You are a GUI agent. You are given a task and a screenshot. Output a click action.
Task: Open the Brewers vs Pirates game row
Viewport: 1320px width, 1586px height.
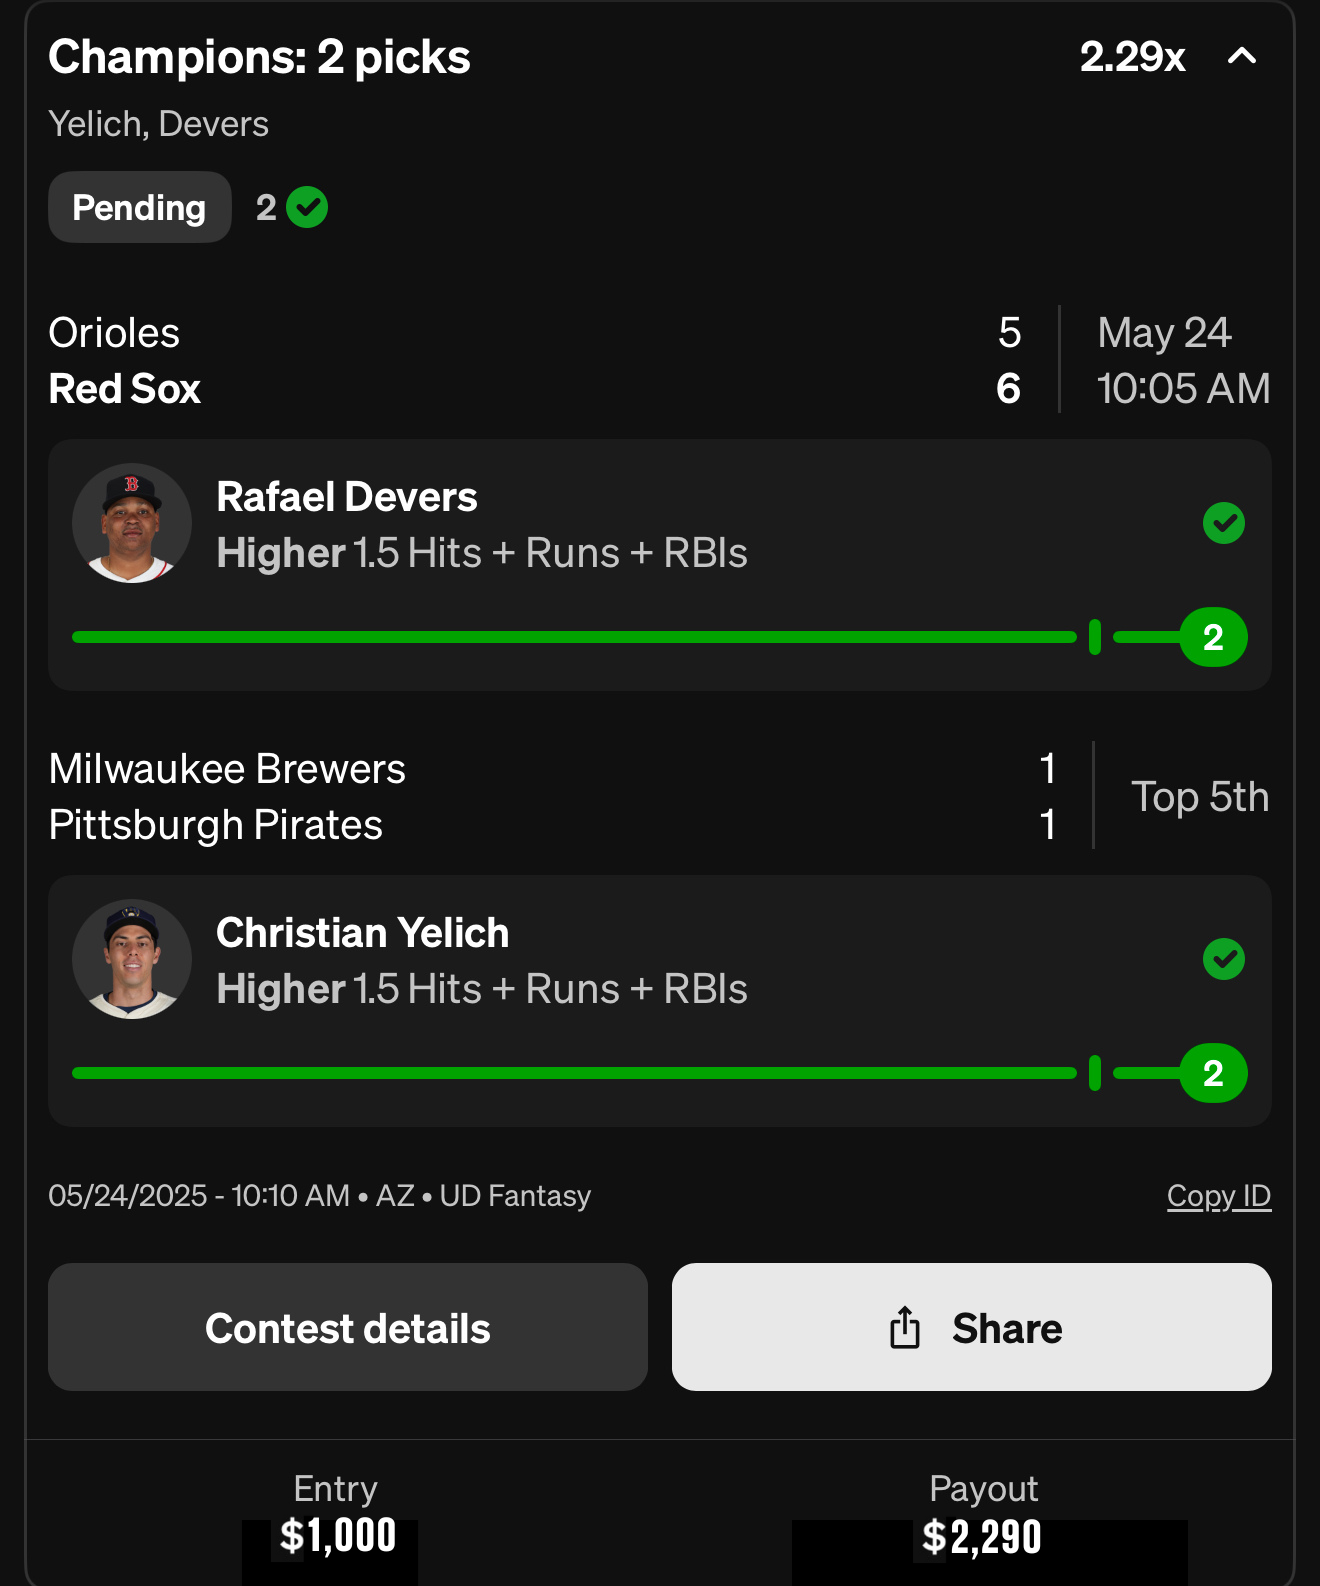pos(660,797)
